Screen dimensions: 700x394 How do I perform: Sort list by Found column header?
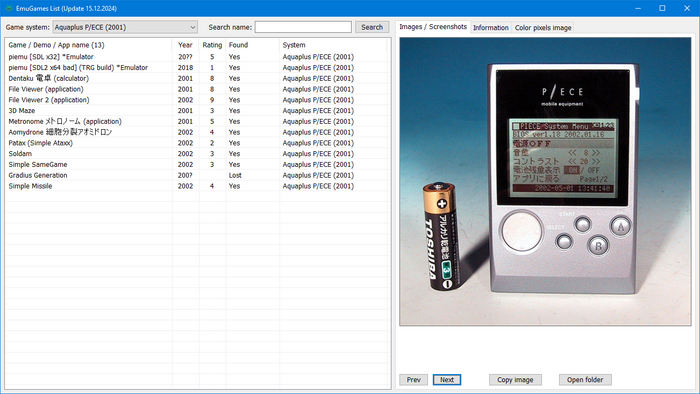(252, 45)
